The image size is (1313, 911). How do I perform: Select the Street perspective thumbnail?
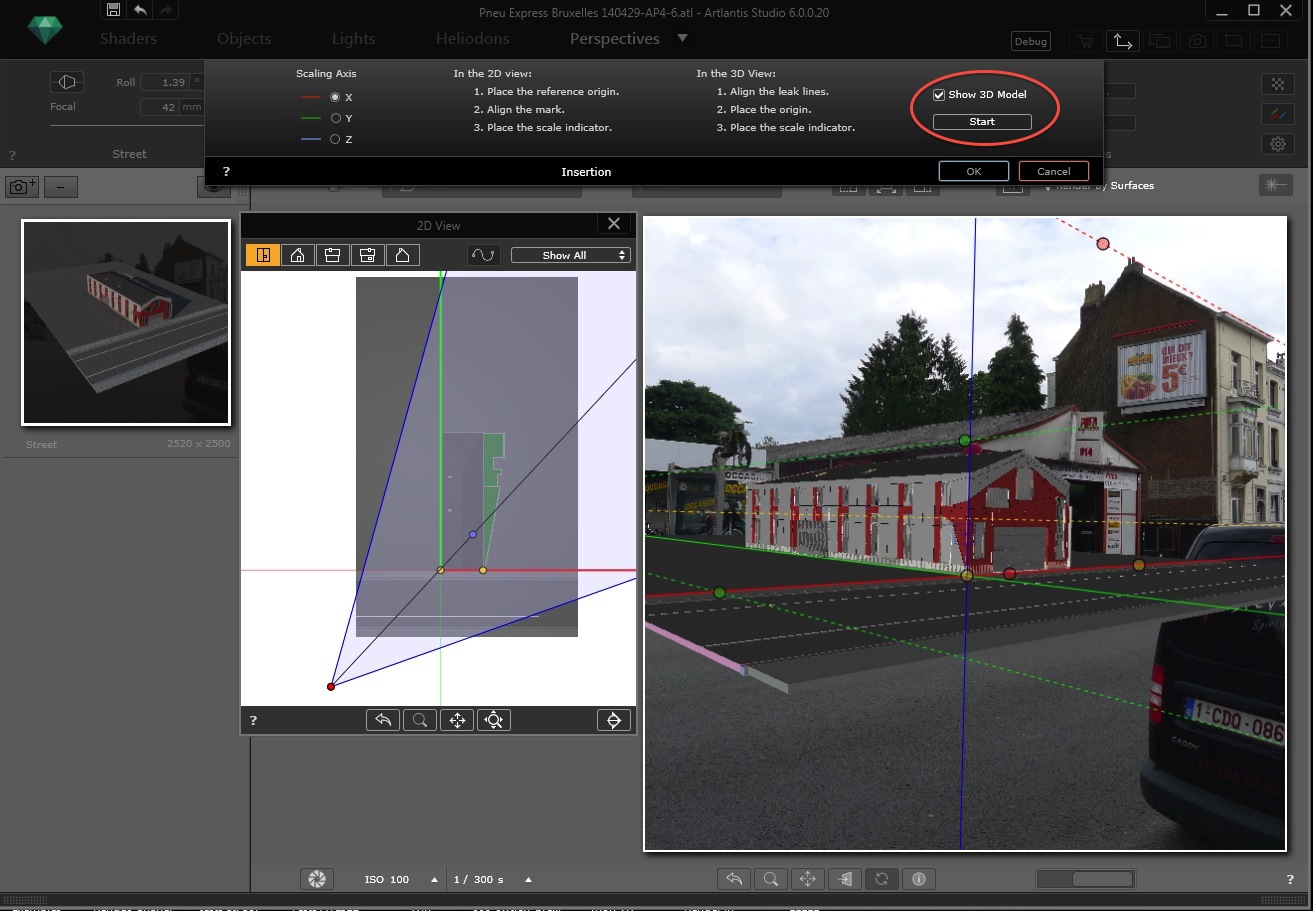(x=126, y=322)
